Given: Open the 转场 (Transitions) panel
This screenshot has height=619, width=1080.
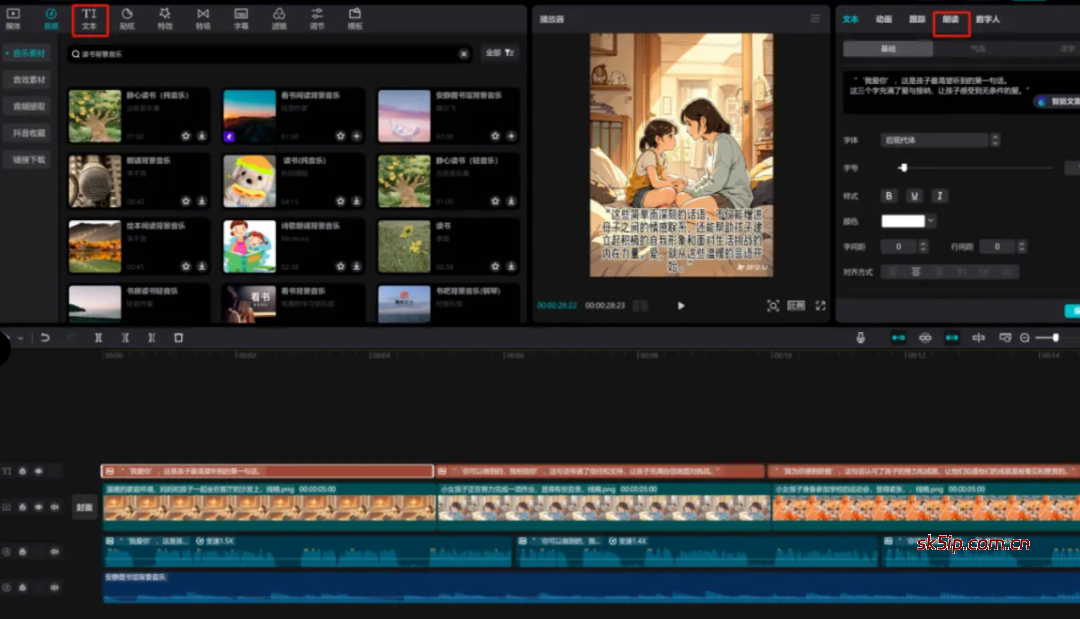Looking at the screenshot, I should 203,18.
